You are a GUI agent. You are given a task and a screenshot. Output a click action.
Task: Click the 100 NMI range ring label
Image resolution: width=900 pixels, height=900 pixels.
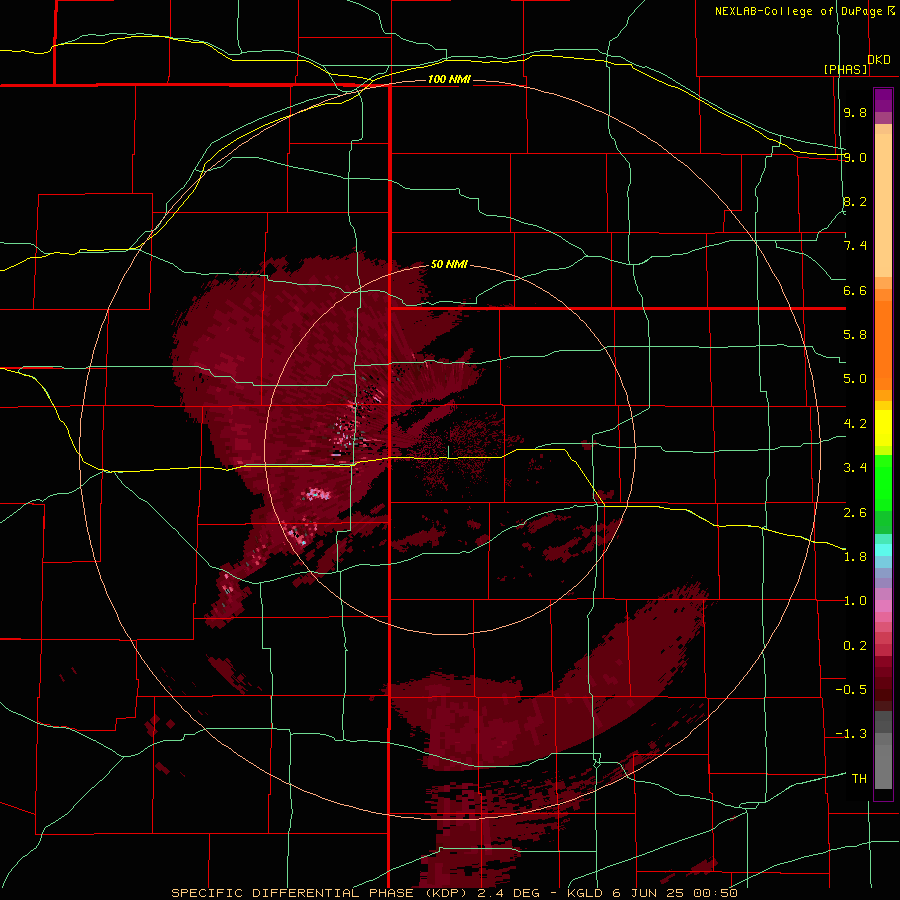pos(449,79)
